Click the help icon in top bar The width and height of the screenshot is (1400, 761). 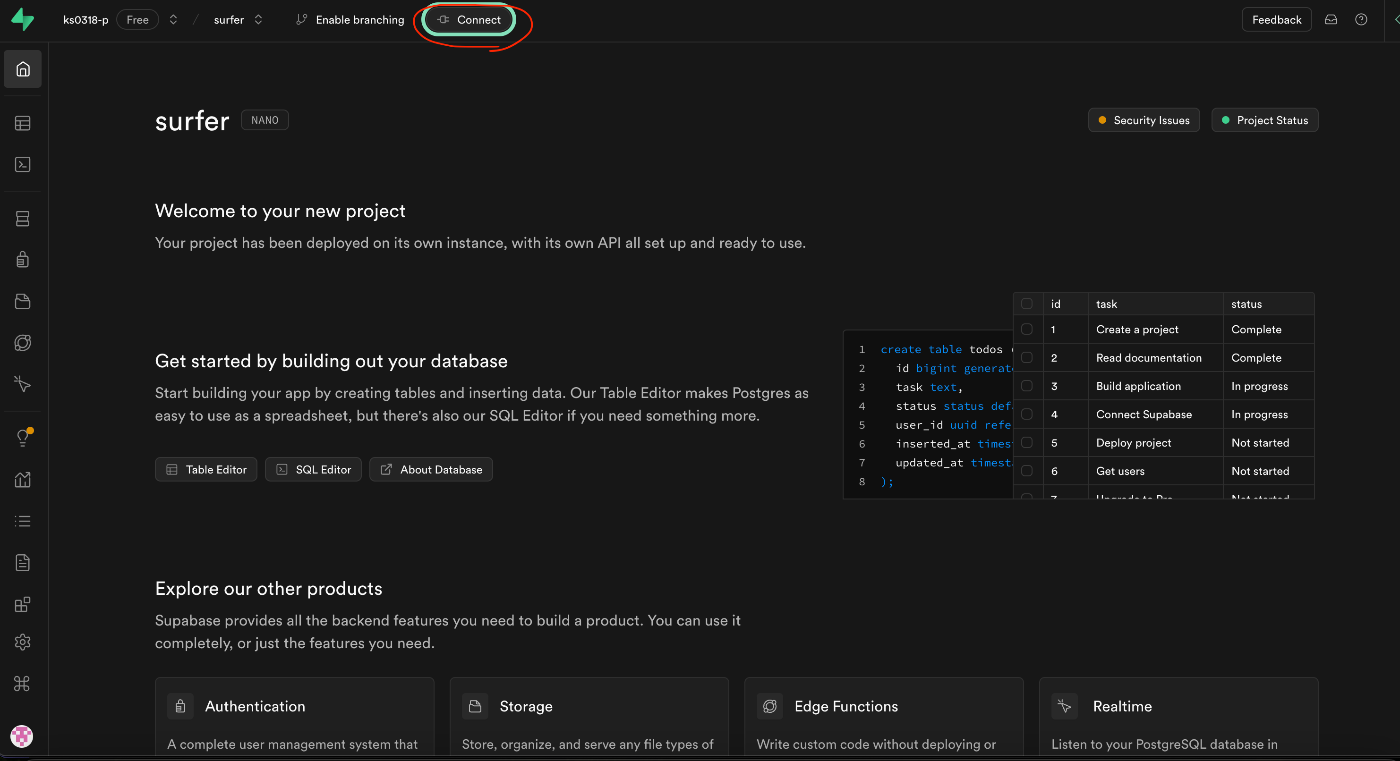(1361, 20)
